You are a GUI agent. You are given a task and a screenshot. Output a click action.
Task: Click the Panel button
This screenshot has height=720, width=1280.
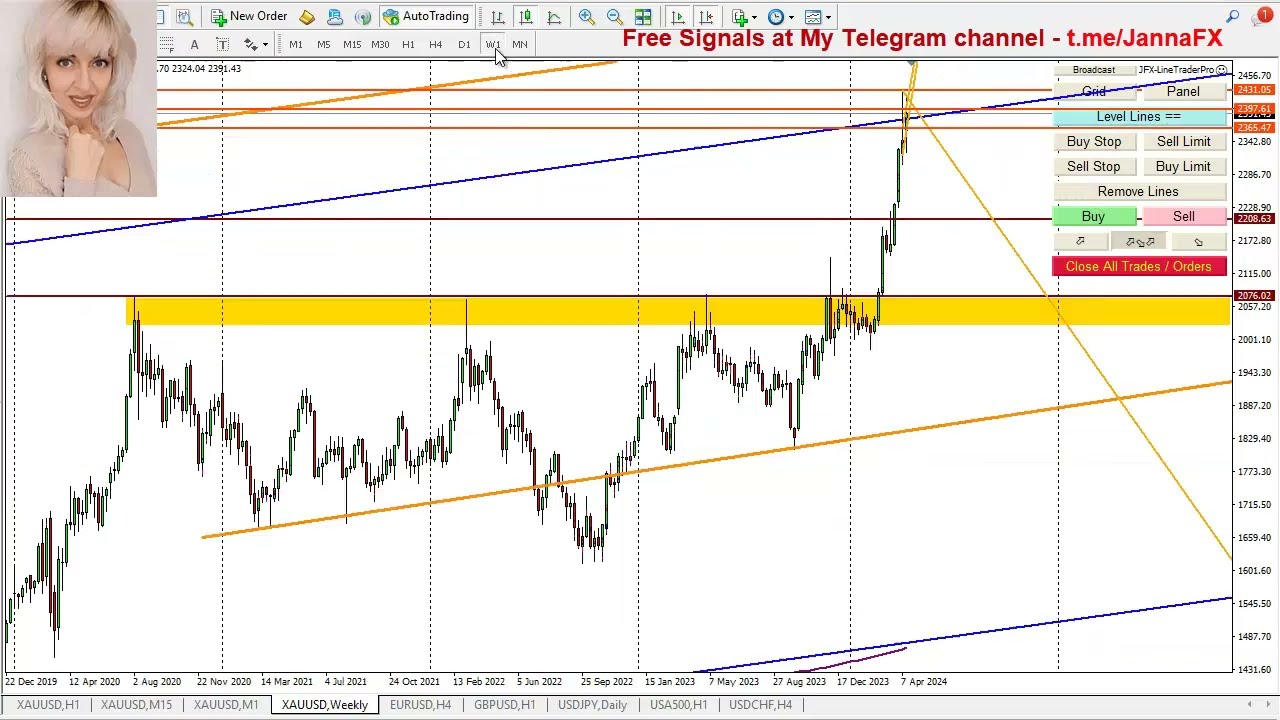tap(1183, 91)
